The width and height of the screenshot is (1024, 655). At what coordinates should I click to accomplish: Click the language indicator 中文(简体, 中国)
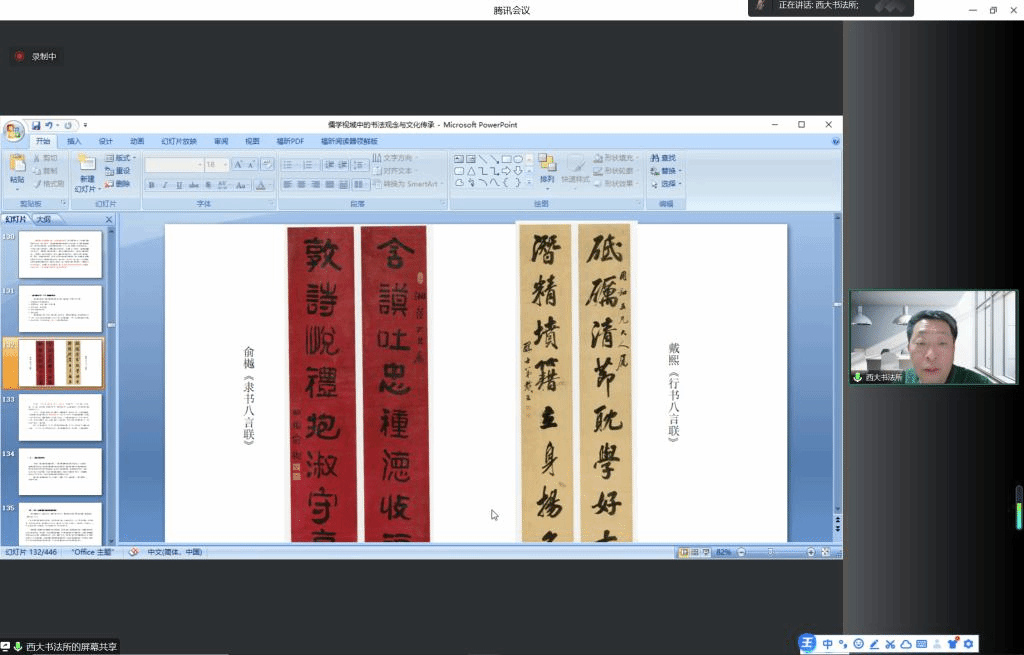tap(174, 552)
